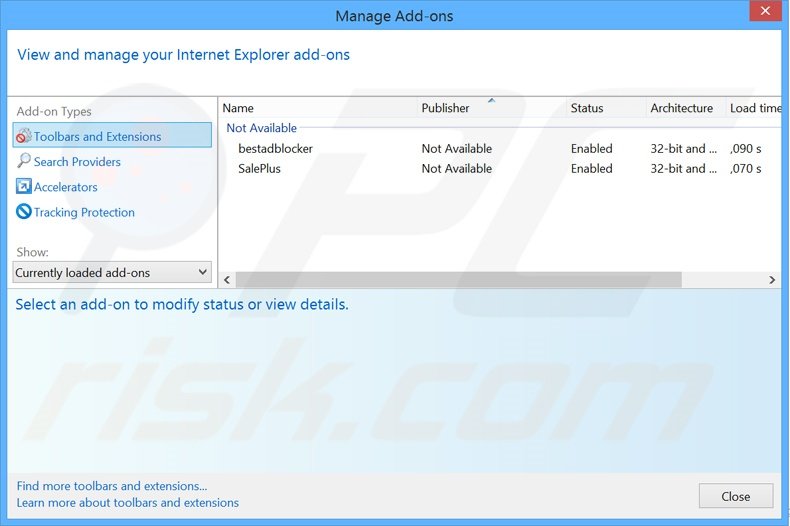Click the Tracking Protection blocked icon
The width and height of the screenshot is (790, 526).
pos(24,212)
